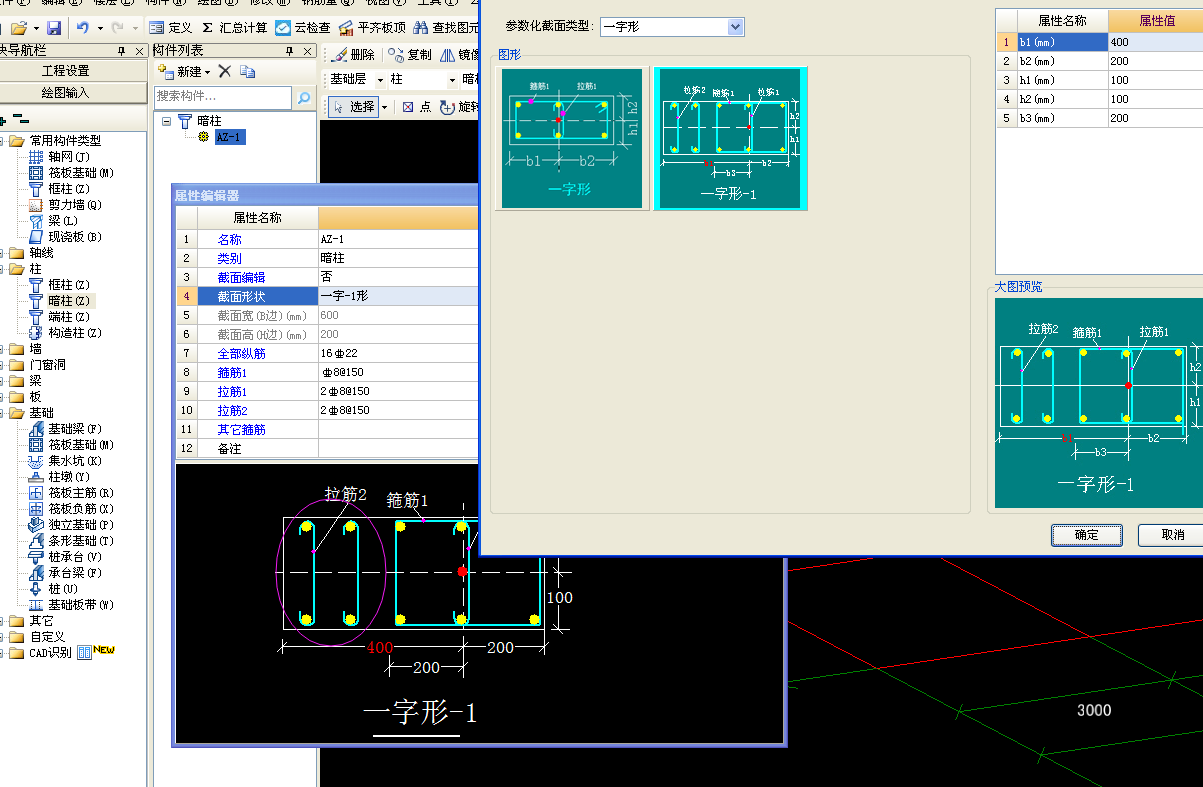Select AZ-1 component in 构件列表

pos(228,137)
